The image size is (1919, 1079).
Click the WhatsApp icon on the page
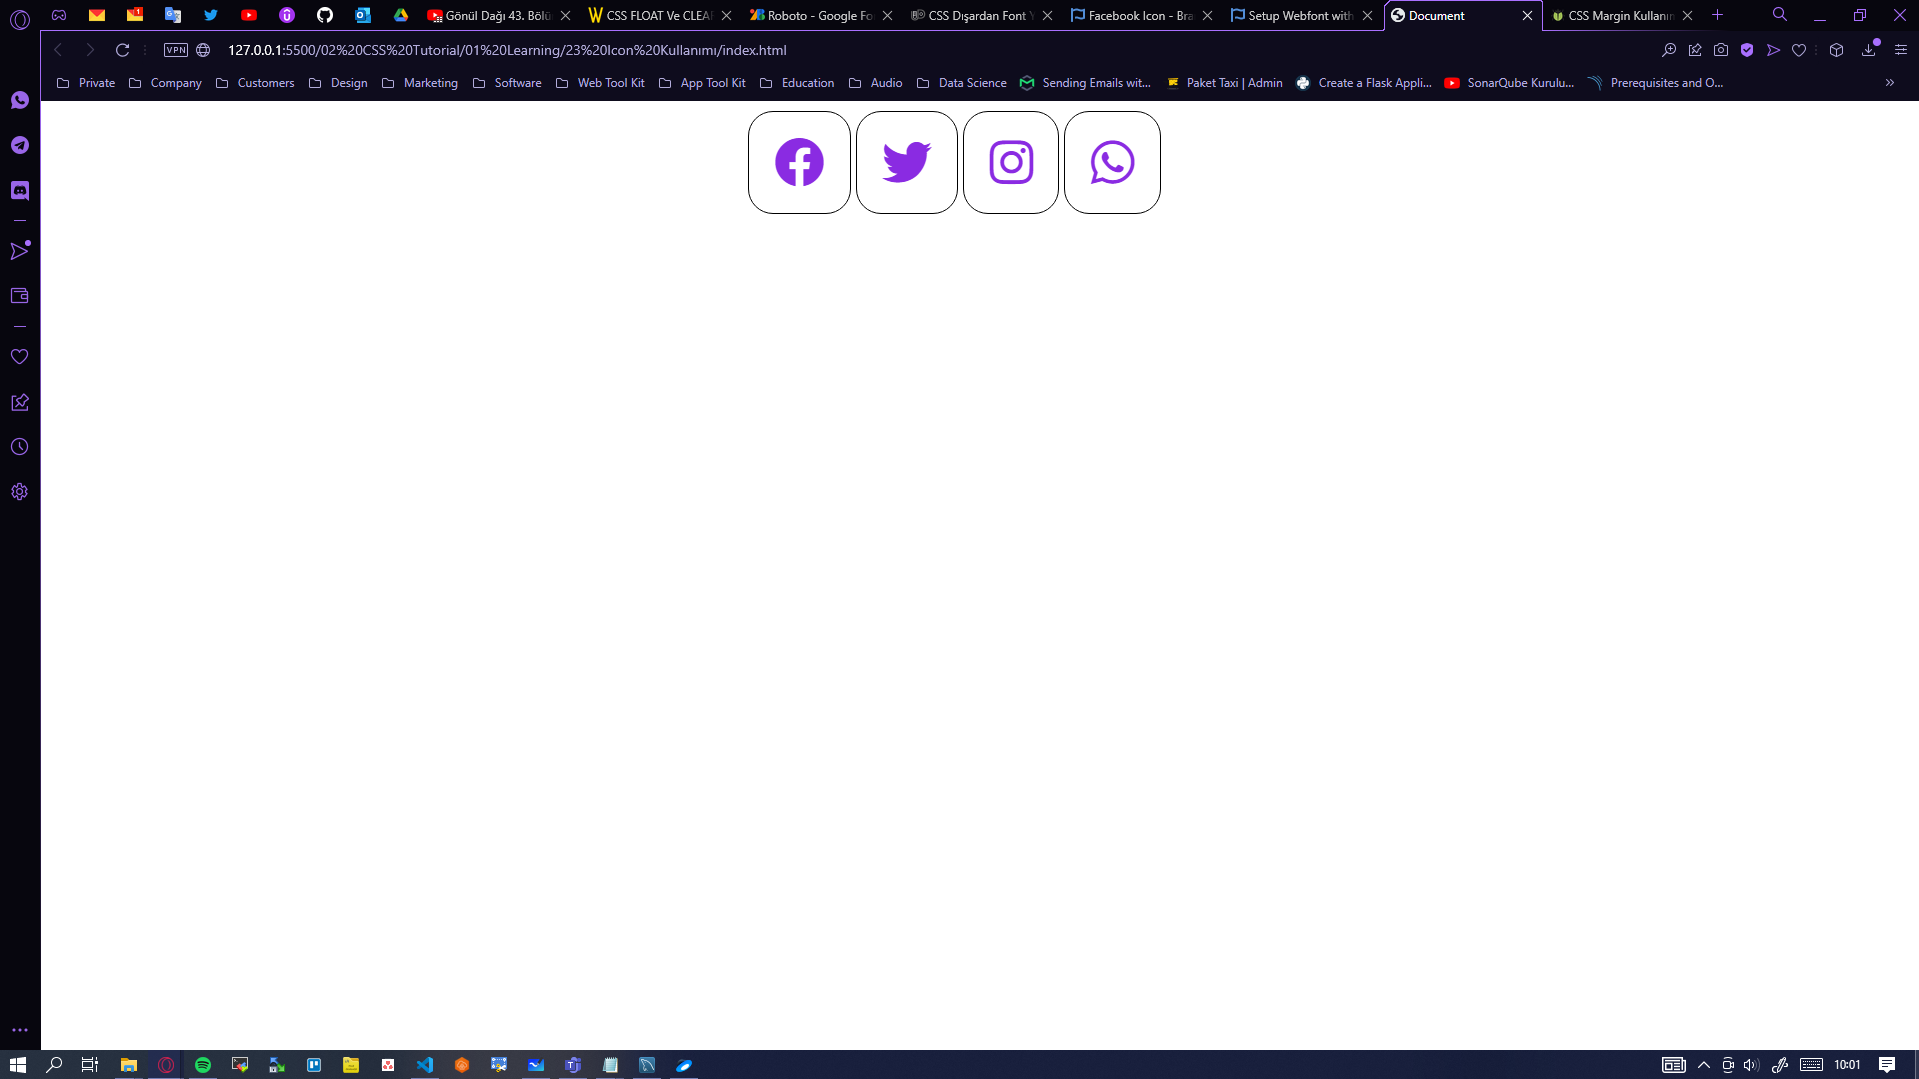pos(1112,162)
